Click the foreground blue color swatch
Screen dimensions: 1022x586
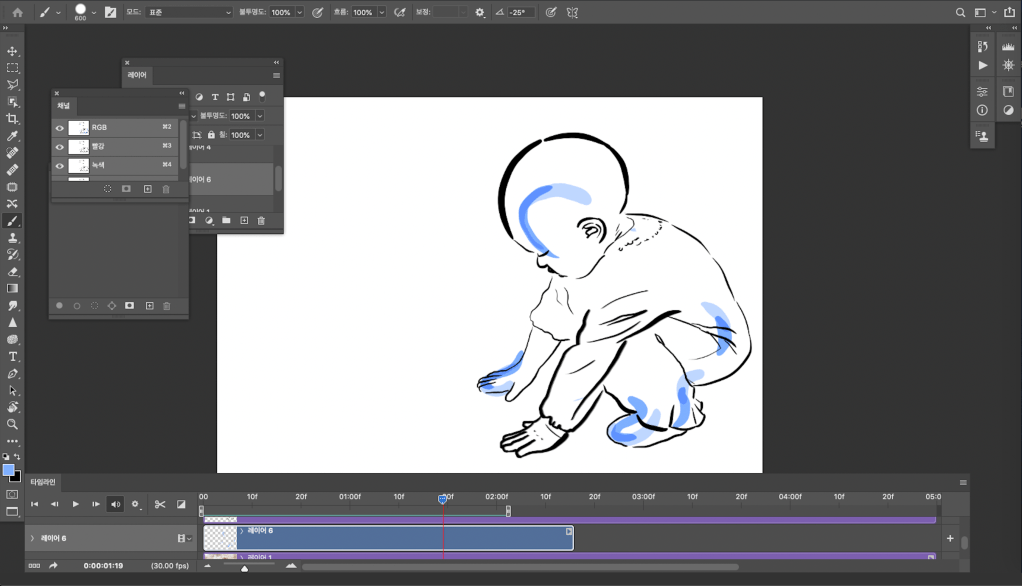click(x=9, y=470)
